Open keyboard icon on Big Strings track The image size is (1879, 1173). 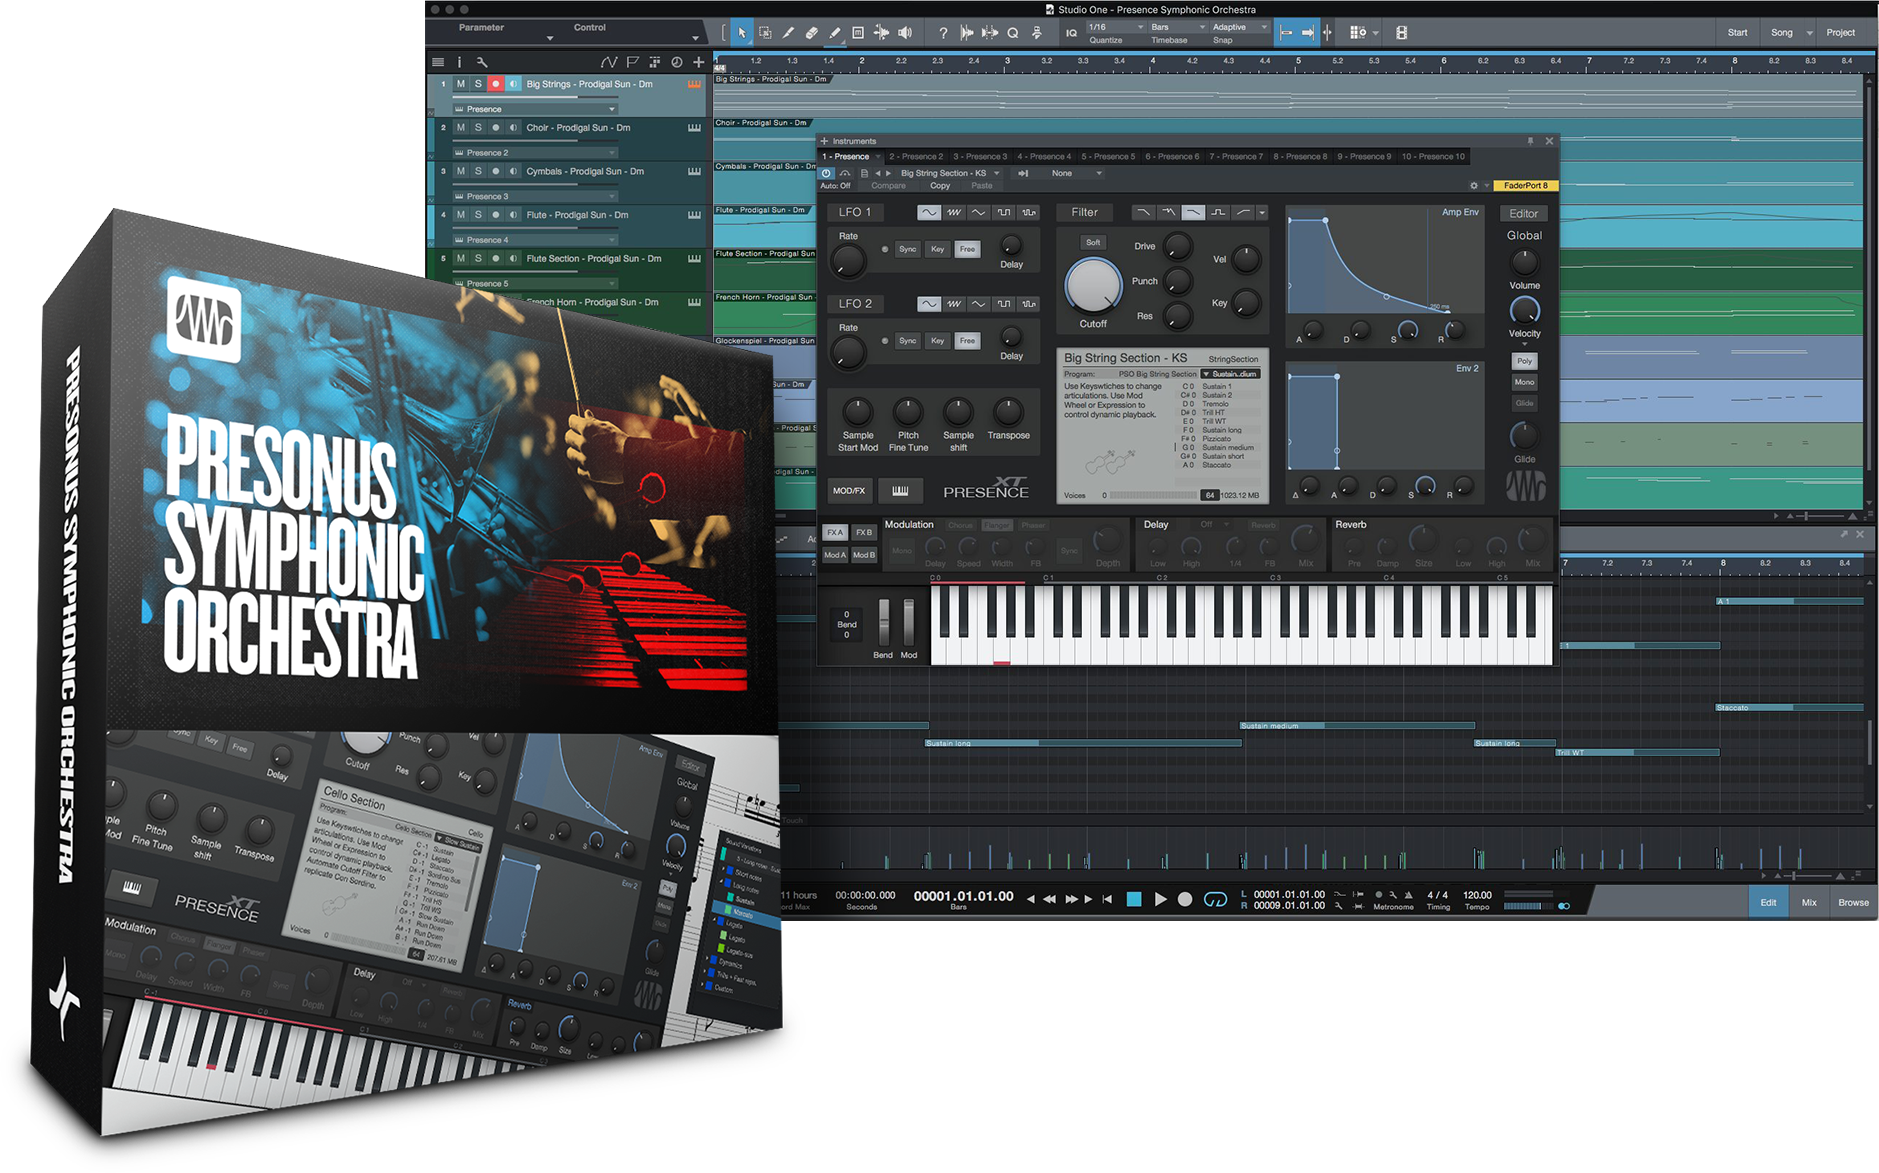[694, 84]
